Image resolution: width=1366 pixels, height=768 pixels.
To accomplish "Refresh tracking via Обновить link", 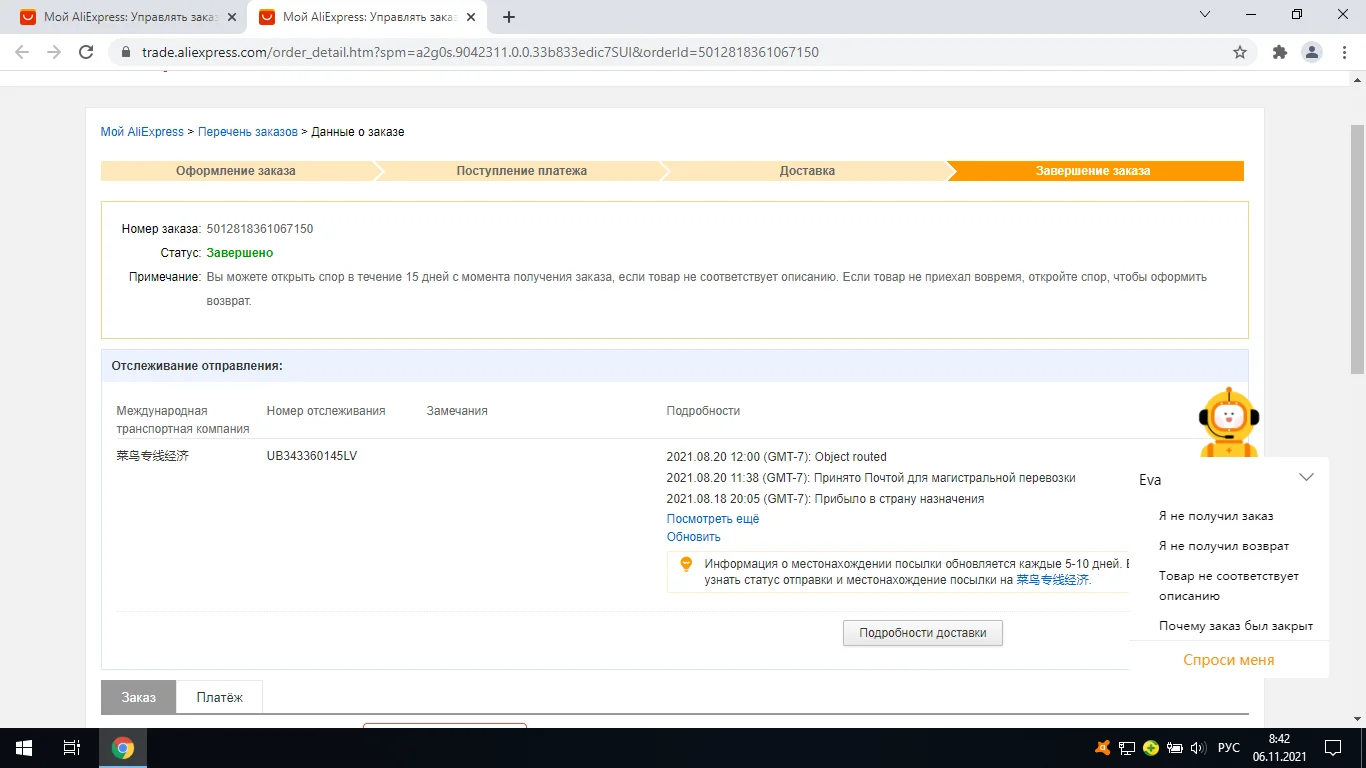I will 694,537.
